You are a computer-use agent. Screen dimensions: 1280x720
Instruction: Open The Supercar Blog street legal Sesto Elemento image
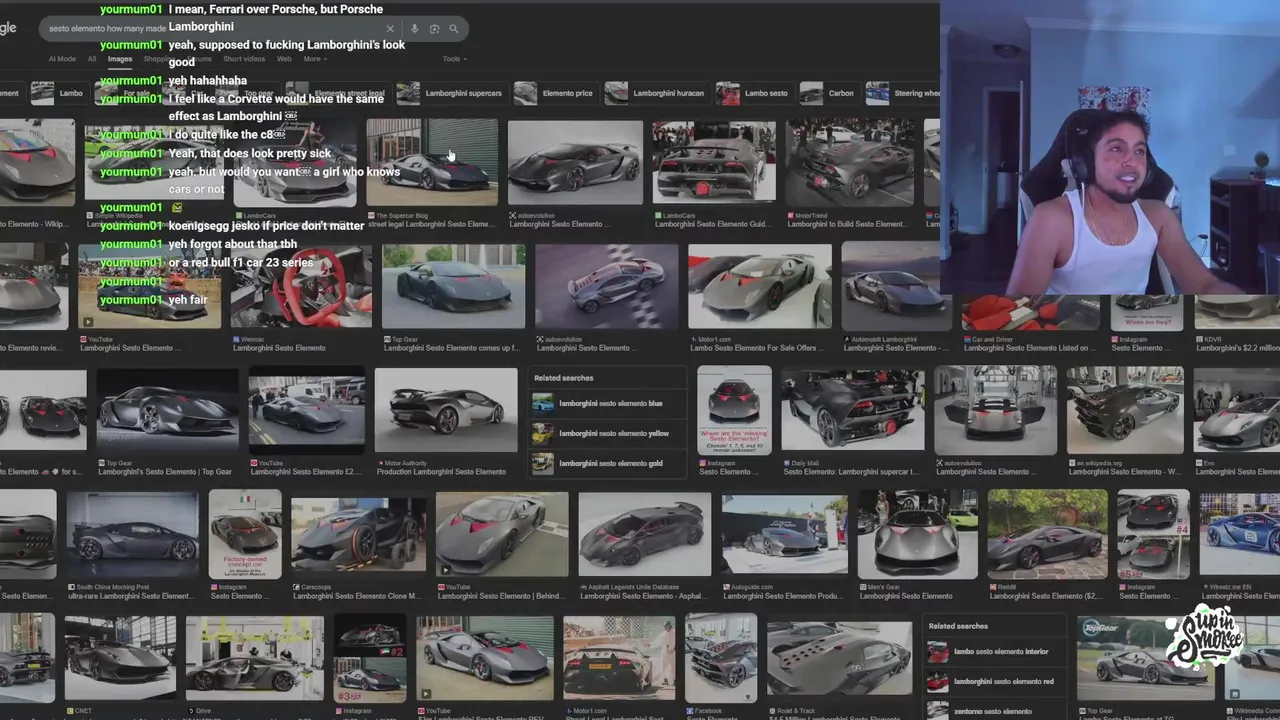tap(432, 162)
